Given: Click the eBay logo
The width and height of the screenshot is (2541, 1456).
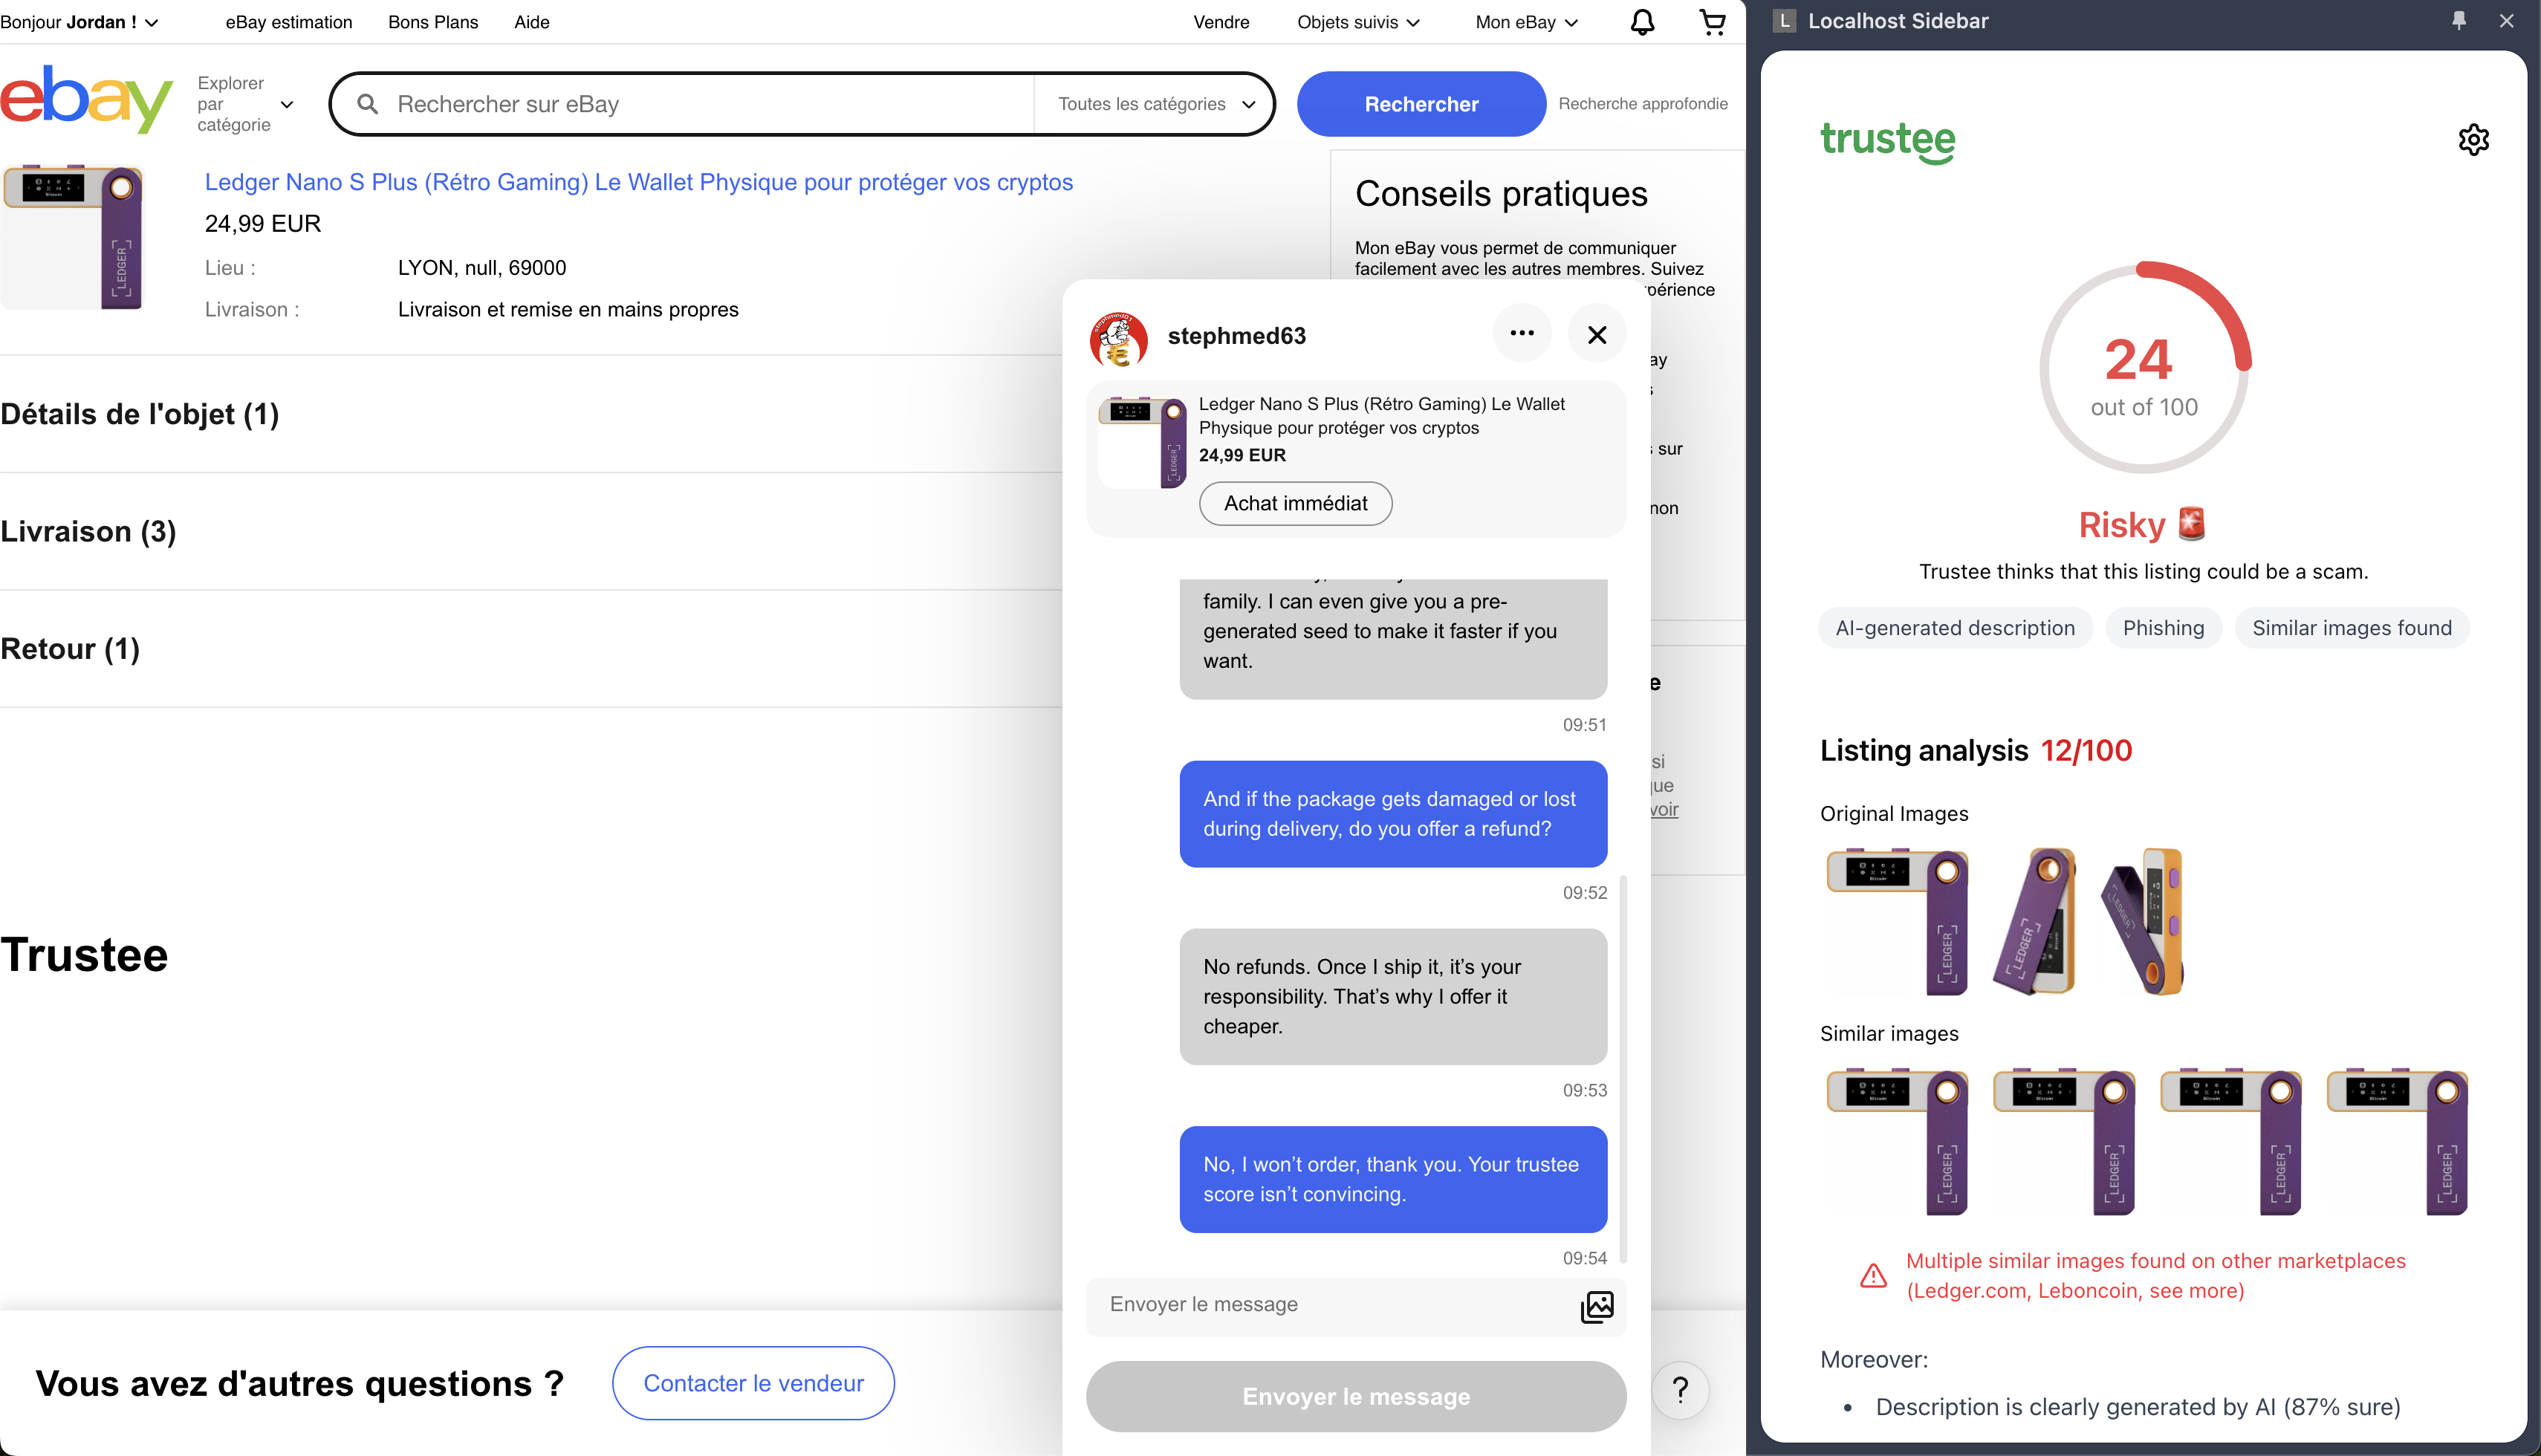Looking at the screenshot, I should [86, 100].
